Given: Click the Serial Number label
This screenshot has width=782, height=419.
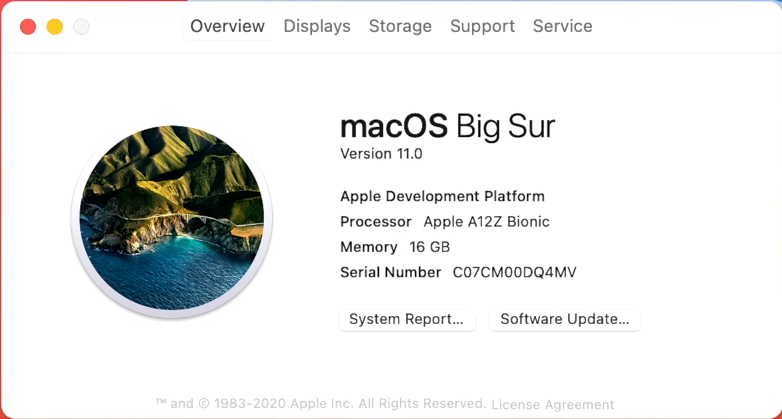Looking at the screenshot, I should coord(391,272).
